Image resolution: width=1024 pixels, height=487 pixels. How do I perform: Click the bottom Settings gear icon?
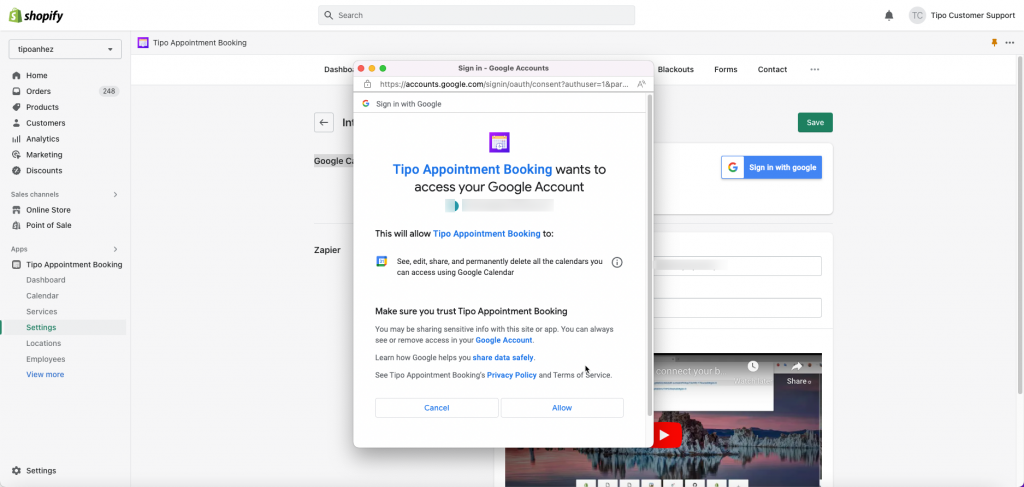[x=16, y=471]
